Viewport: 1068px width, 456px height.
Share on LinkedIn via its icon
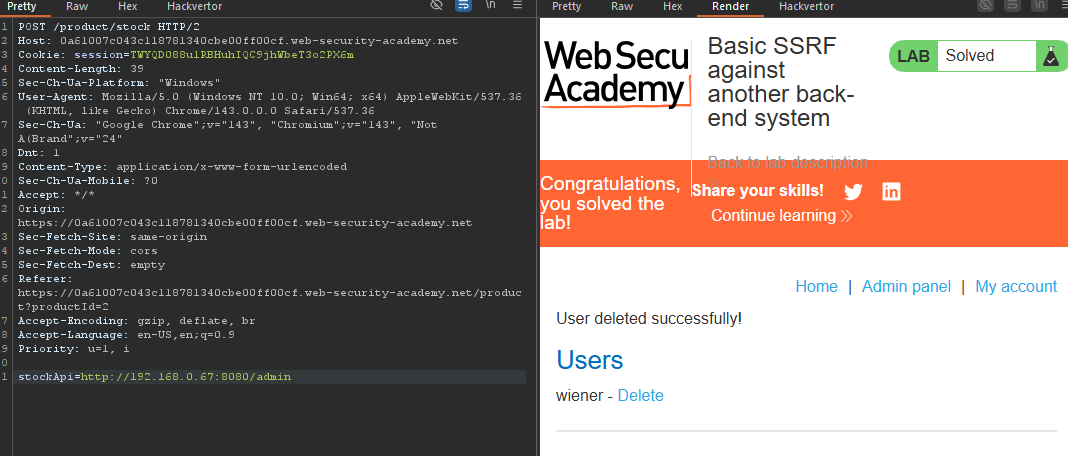[891, 192]
